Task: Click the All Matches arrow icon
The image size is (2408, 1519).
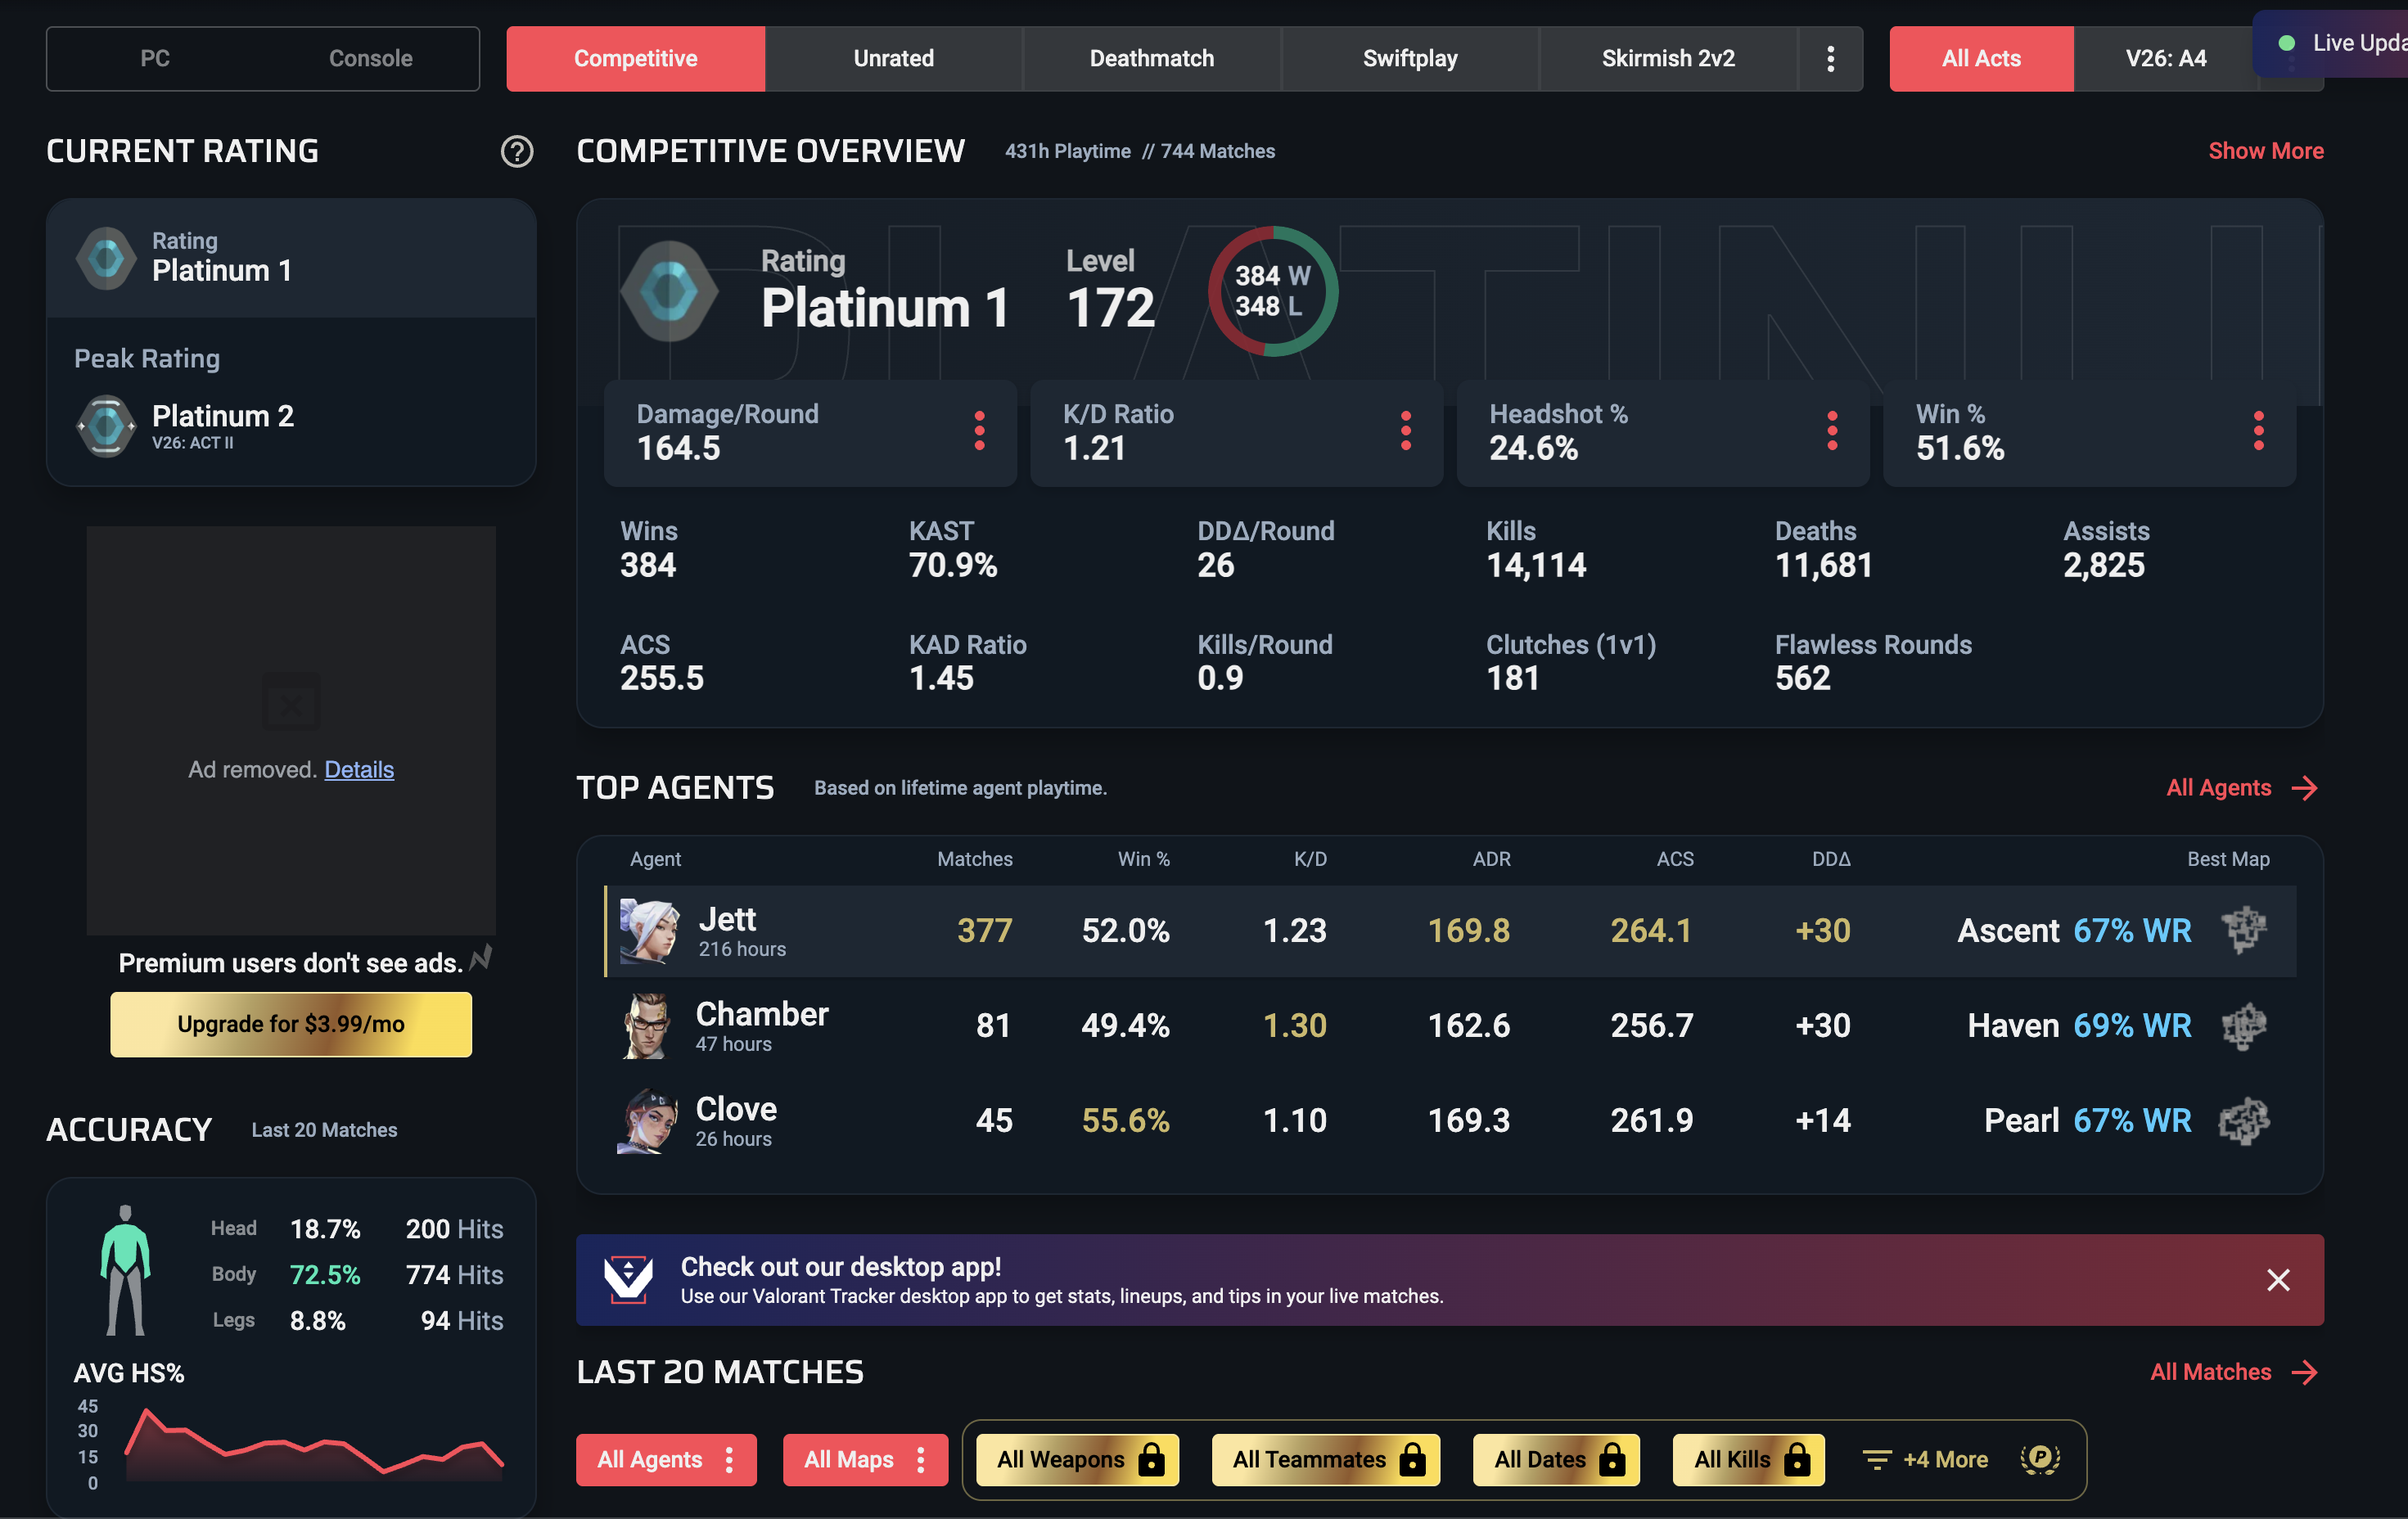Action: pyautogui.click(x=2305, y=1372)
